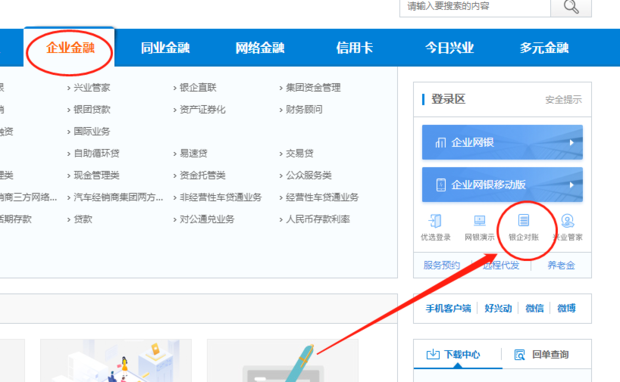Open the 好兴动 link
Image resolution: width=620 pixels, height=382 pixels.
click(x=498, y=308)
